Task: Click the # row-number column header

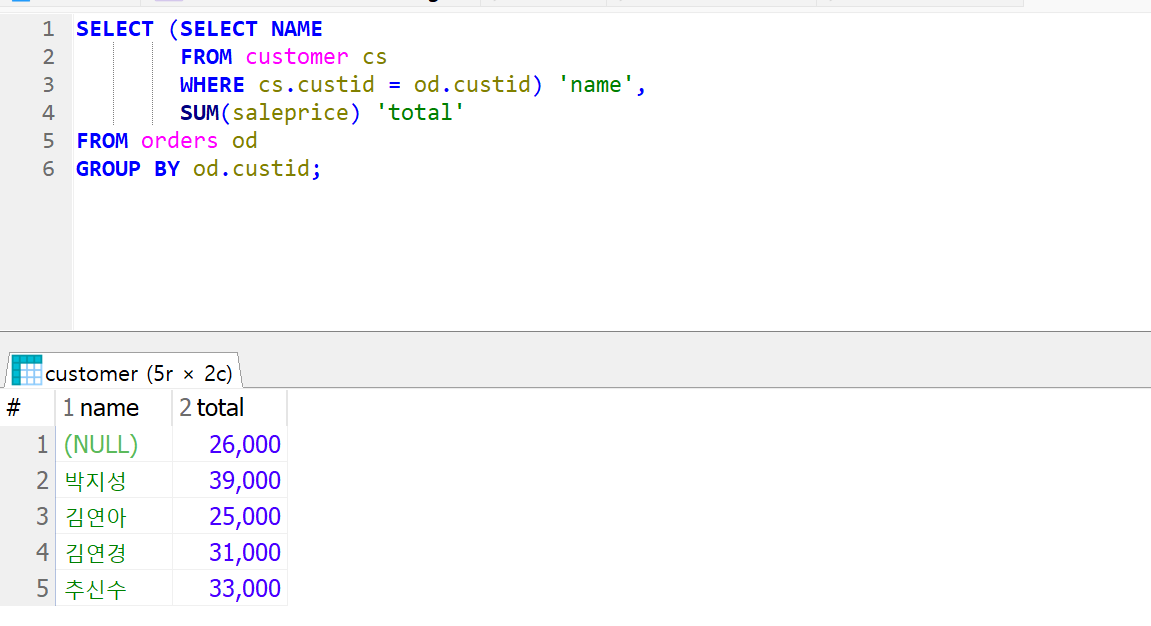Action: pyautogui.click(x=27, y=408)
